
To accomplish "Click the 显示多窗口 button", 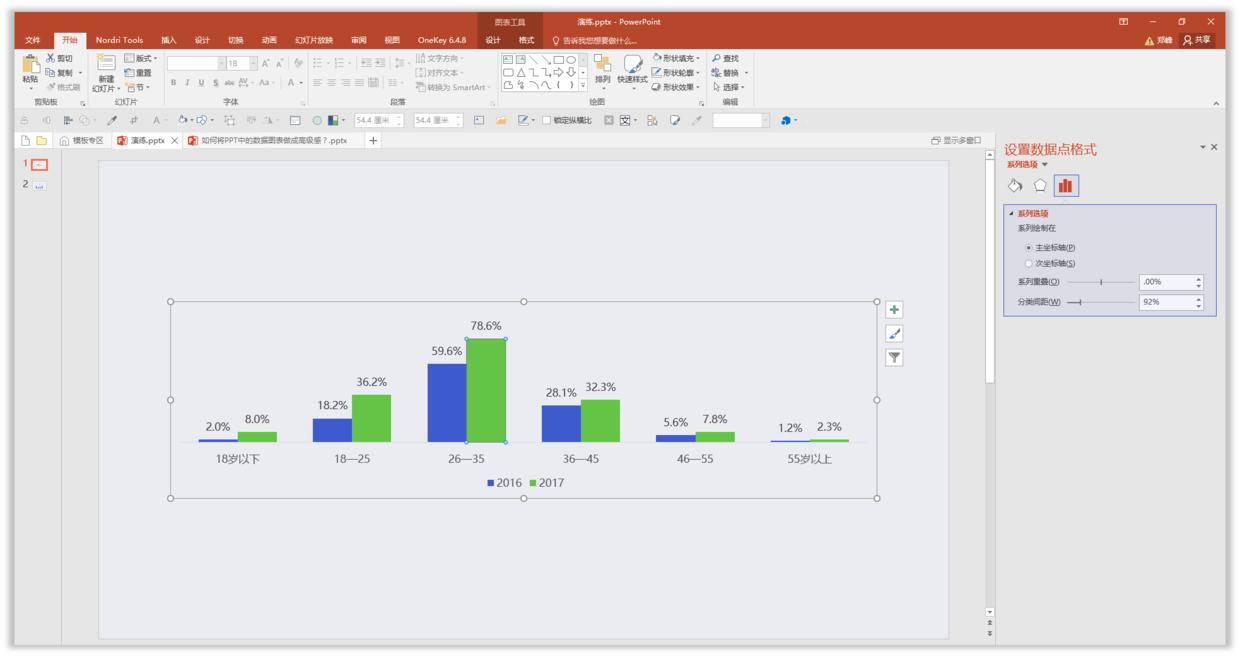I will click(x=956, y=141).
